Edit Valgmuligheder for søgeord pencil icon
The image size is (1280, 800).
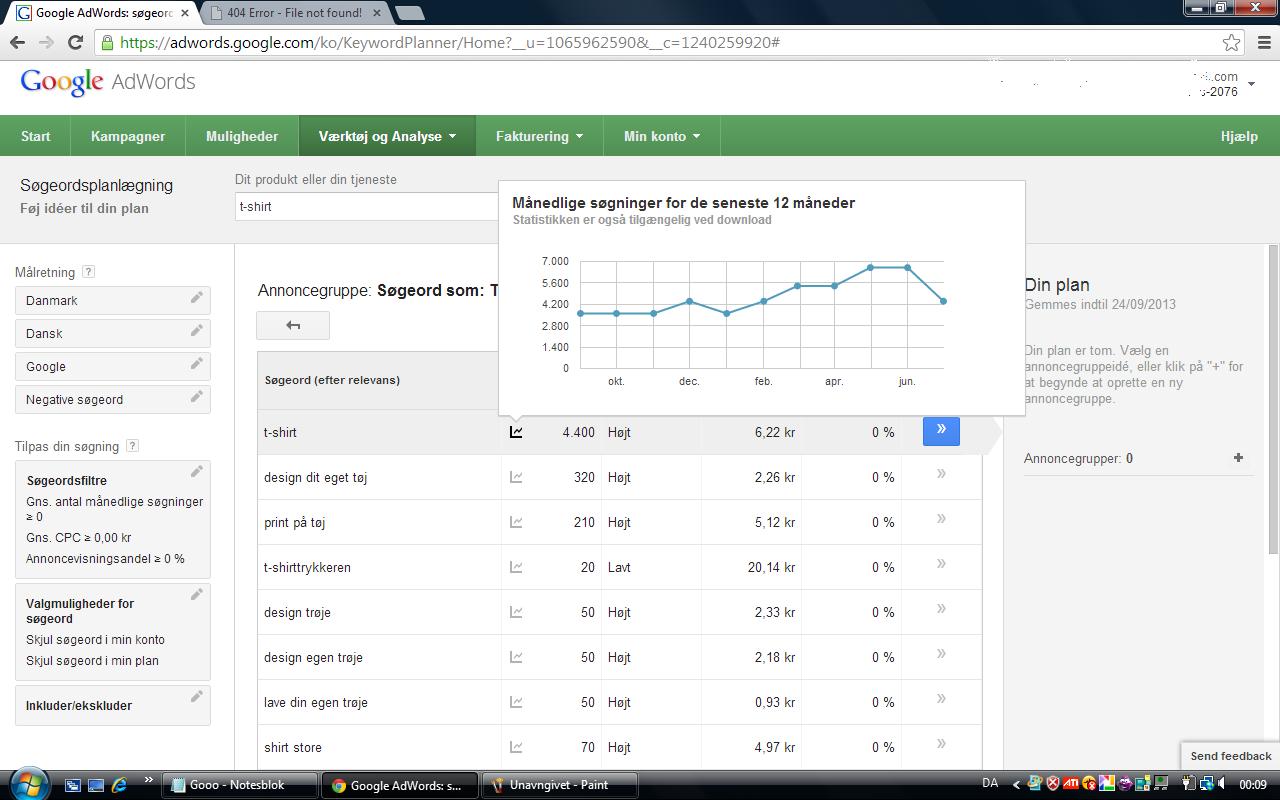(197, 595)
